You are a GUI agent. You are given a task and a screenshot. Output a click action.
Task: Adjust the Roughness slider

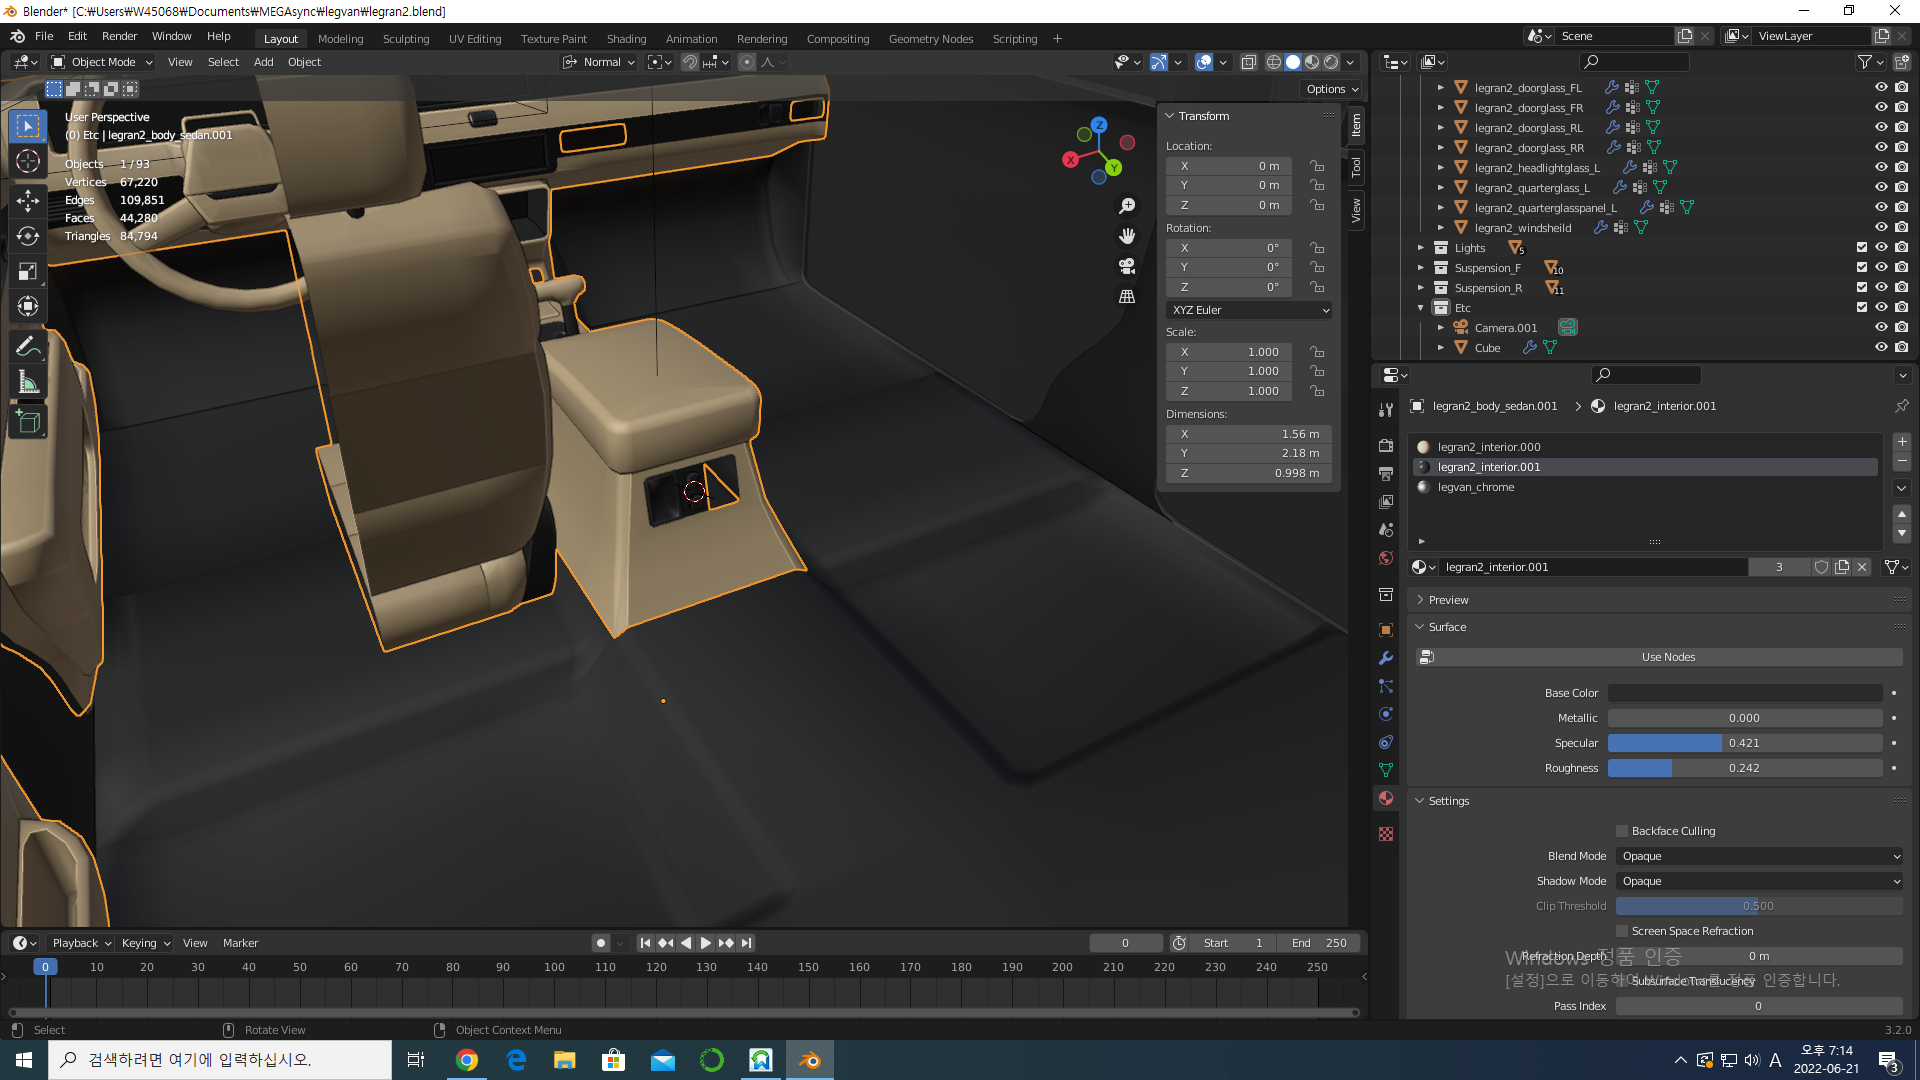tap(1744, 768)
